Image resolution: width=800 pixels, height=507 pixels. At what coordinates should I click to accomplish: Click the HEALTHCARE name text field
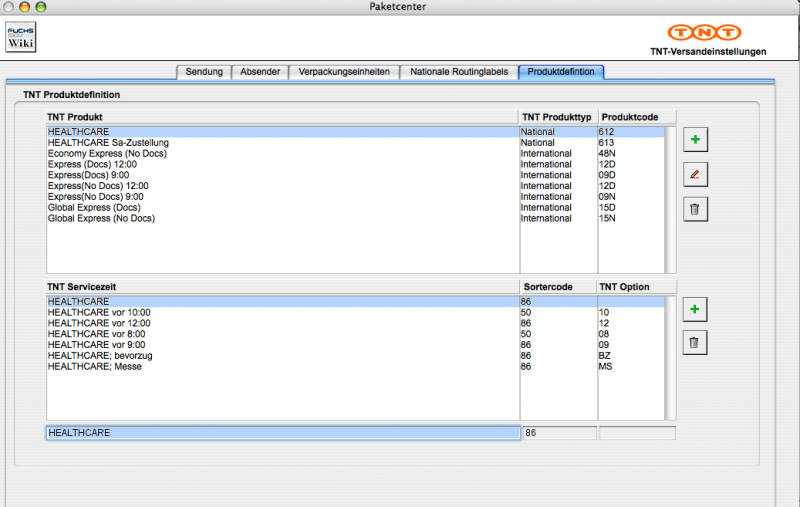coord(282,433)
